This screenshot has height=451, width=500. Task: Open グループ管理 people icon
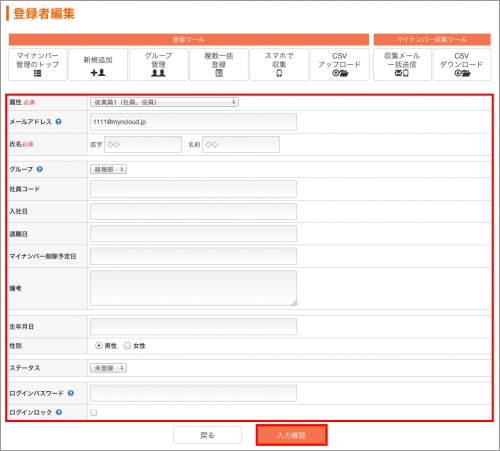coord(158,73)
